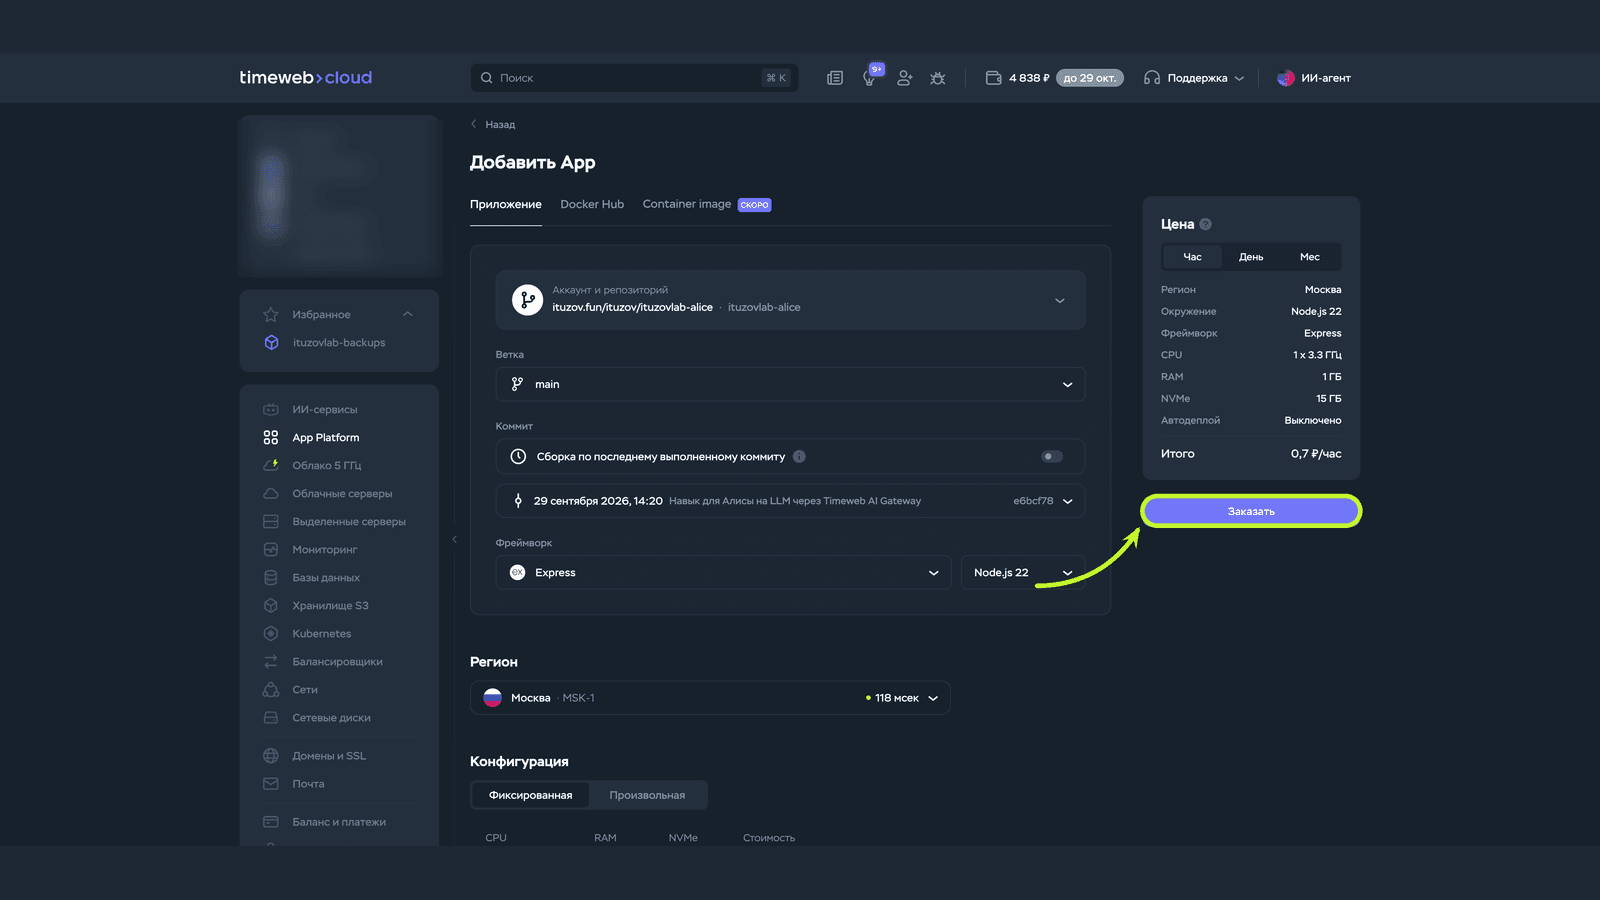Select День price period
The height and width of the screenshot is (900, 1600).
pos(1251,257)
